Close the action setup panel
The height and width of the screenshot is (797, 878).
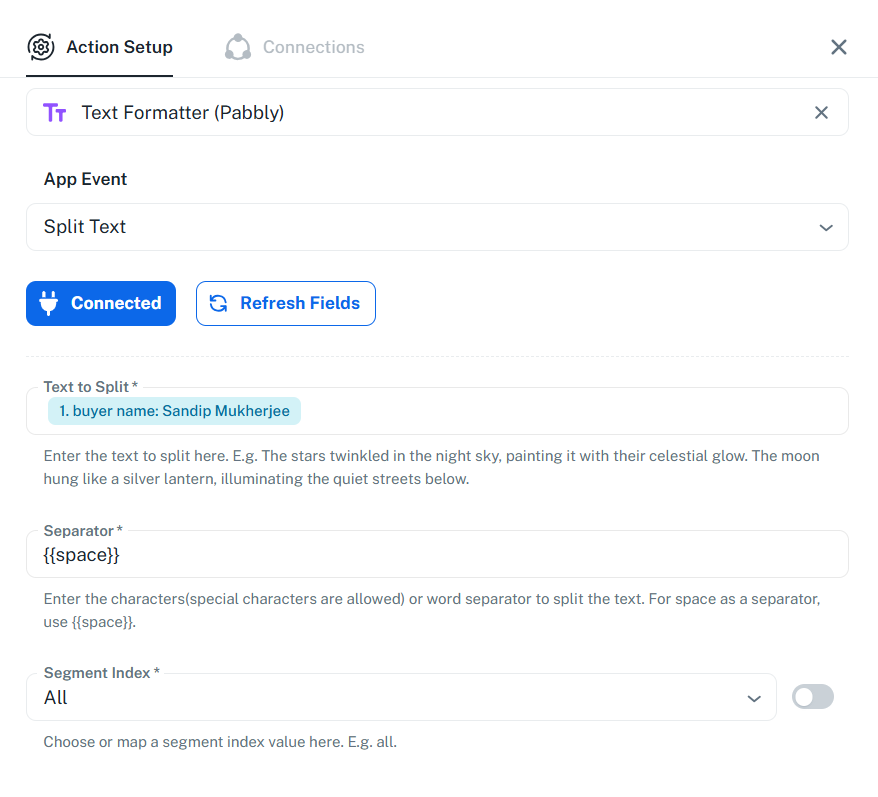click(839, 47)
